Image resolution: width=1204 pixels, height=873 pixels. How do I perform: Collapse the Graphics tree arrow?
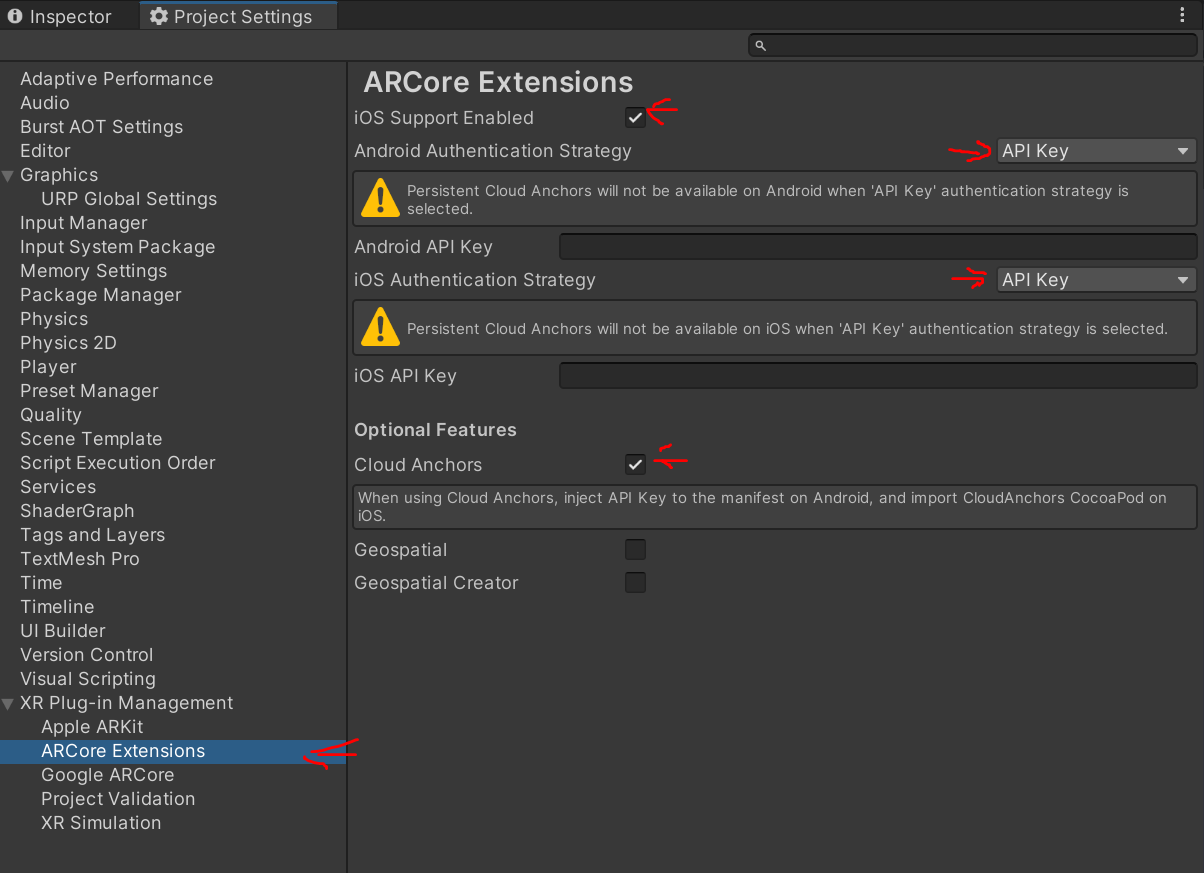click(x=9, y=176)
